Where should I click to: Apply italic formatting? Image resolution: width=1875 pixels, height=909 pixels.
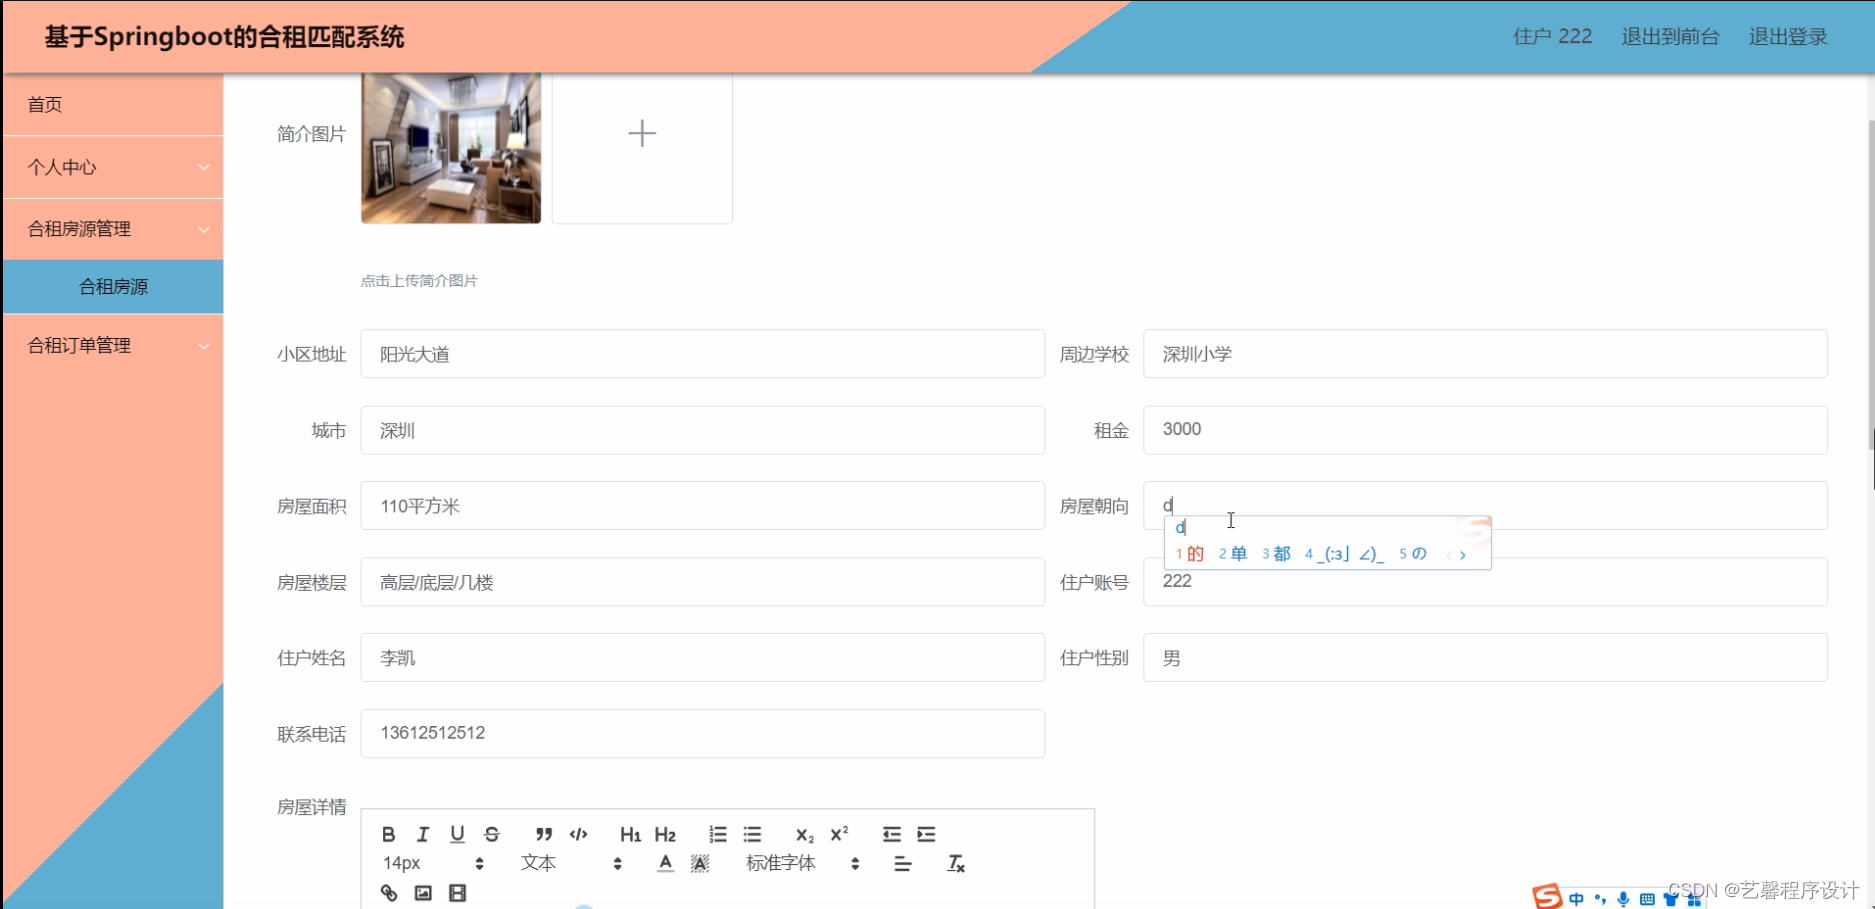pyautogui.click(x=423, y=834)
